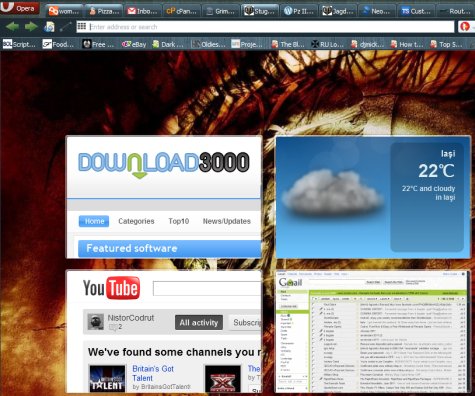Open the Download3000 Speed Dial thumbnail
This screenshot has height=396, width=475.
164,197
